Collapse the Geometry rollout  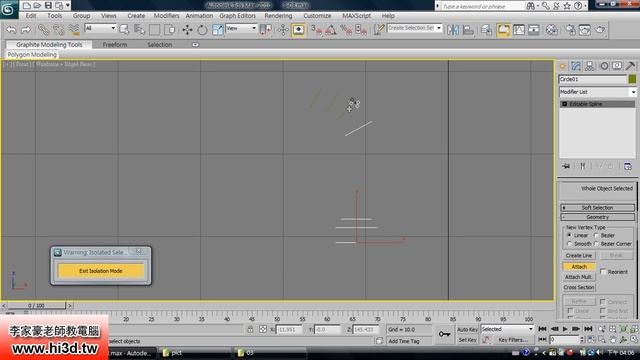597,217
